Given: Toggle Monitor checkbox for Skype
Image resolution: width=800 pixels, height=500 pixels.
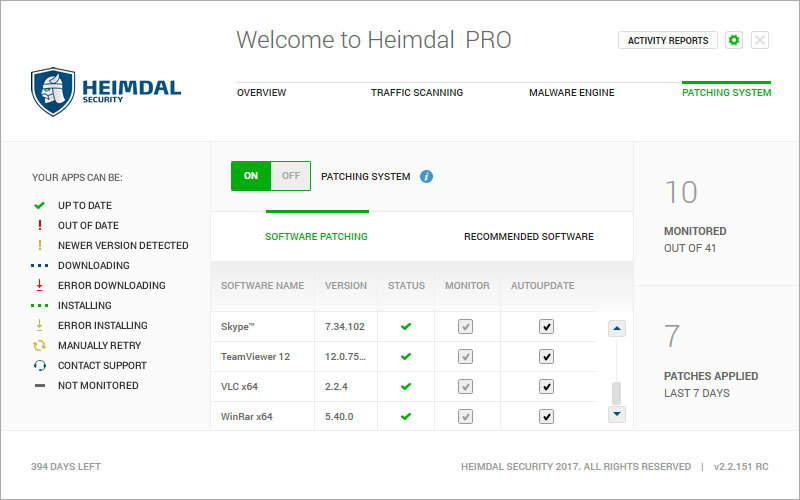Looking at the screenshot, I should [x=465, y=327].
